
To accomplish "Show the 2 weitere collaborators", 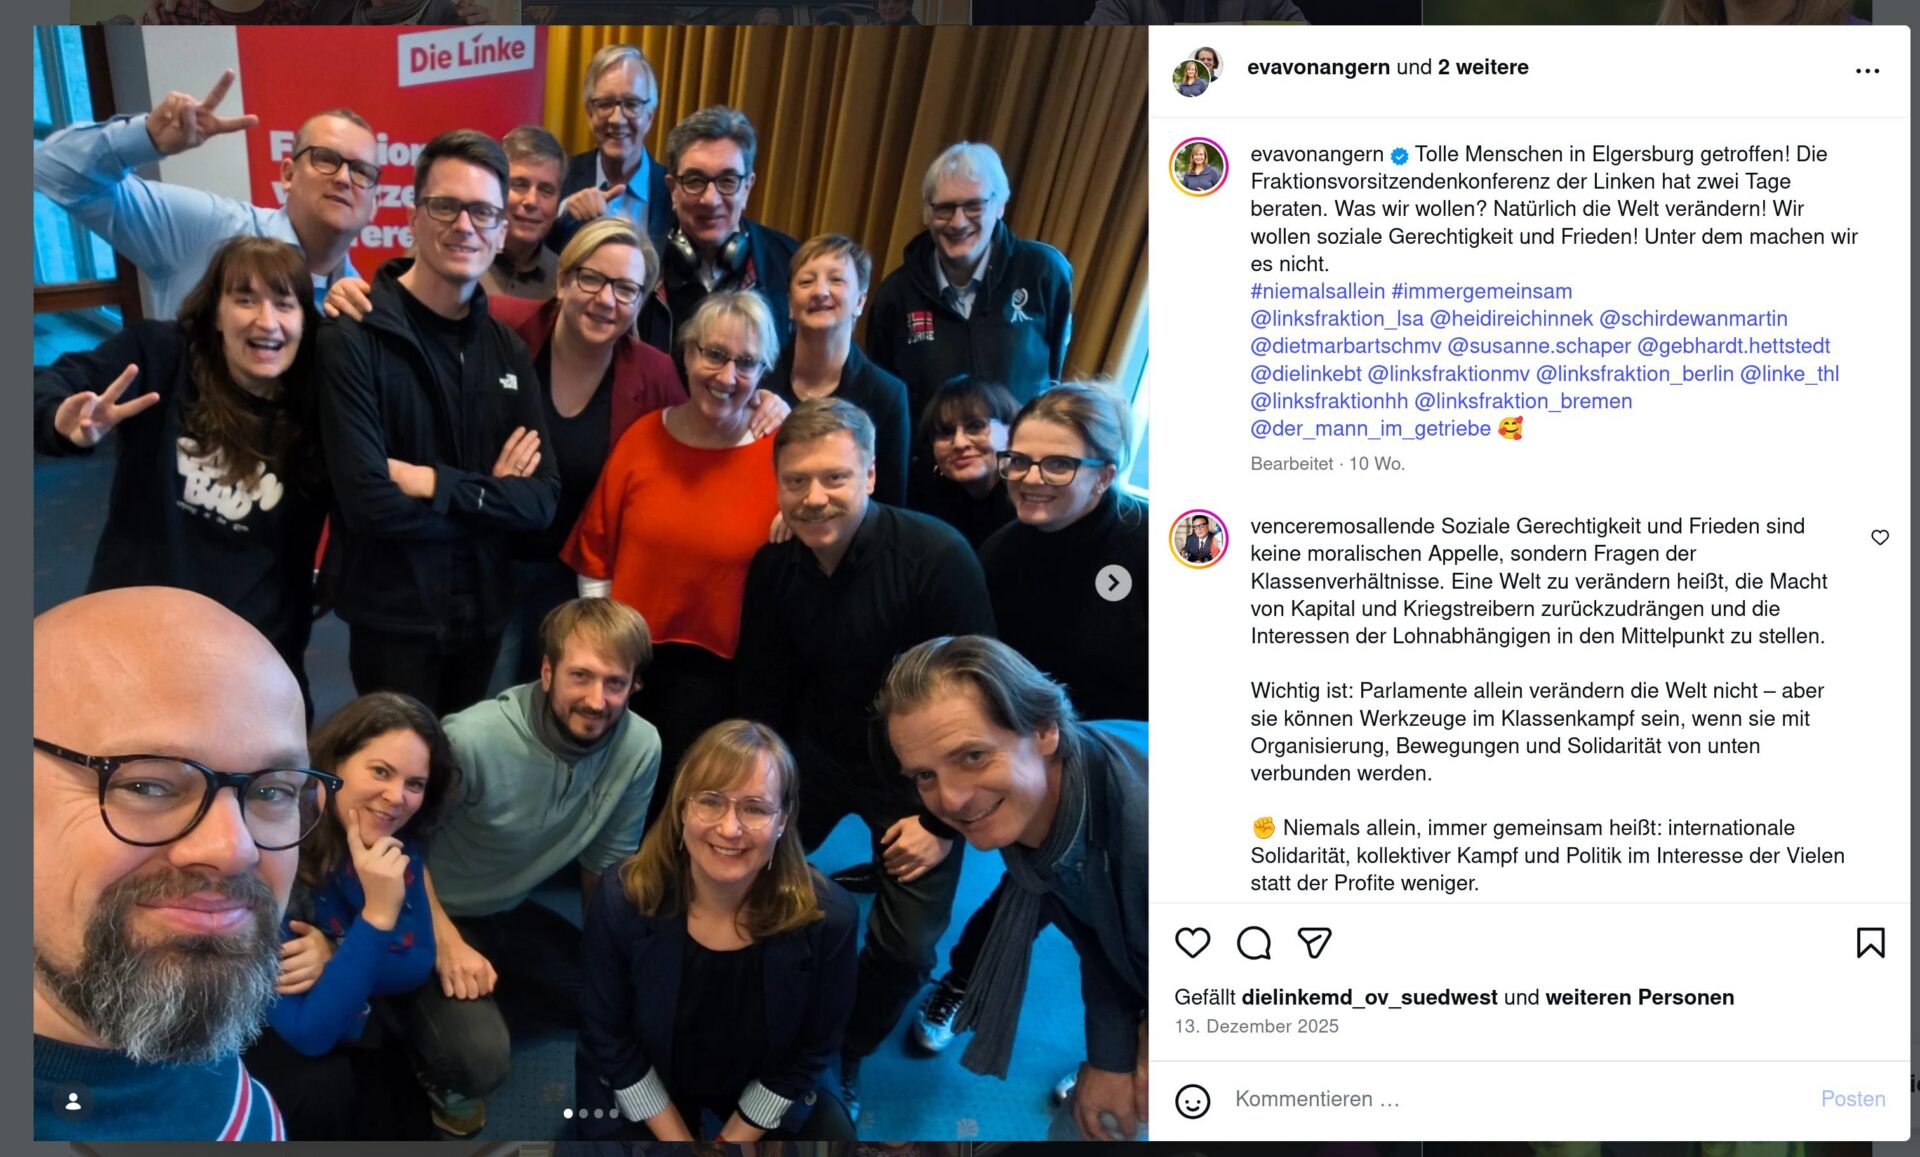I will click(1483, 67).
